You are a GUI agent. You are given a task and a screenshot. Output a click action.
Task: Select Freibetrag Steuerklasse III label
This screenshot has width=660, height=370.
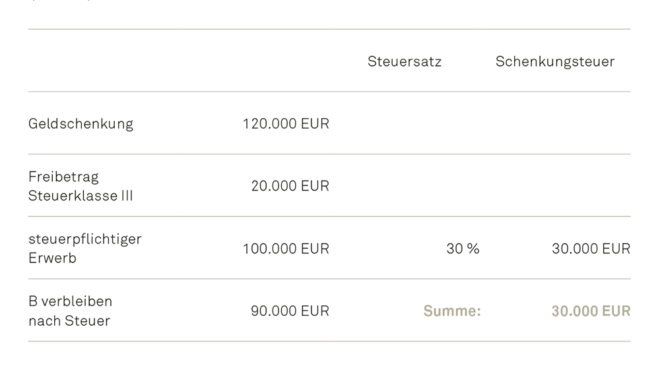tap(81, 186)
